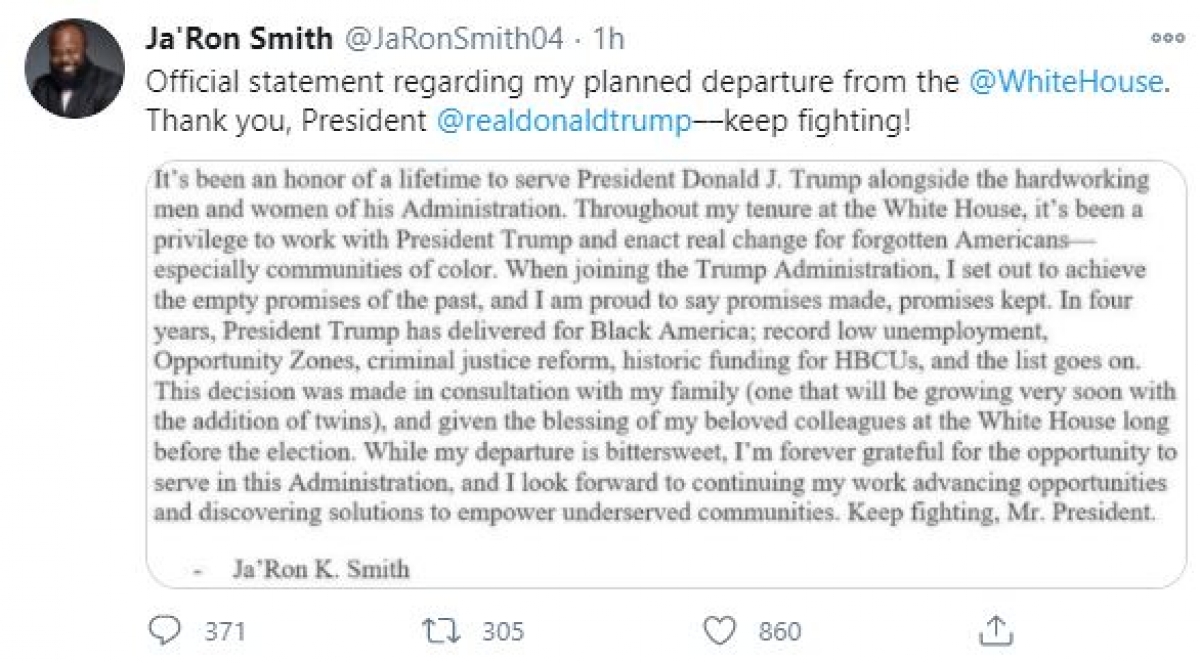Click the reply speech bubble icon
Image resolution: width=1200 pixels, height=663 pixels.
pyautogui.click(x=164, y=631)
